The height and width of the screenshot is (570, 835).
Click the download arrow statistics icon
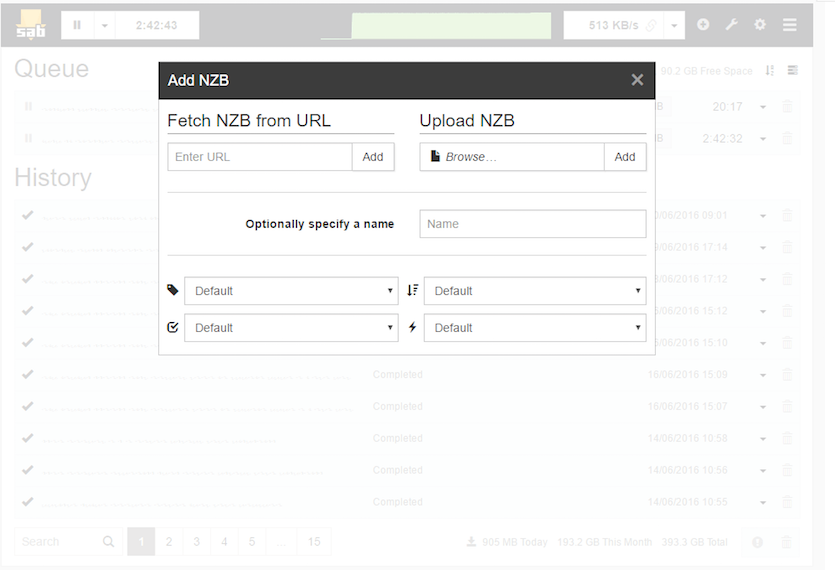471,542
